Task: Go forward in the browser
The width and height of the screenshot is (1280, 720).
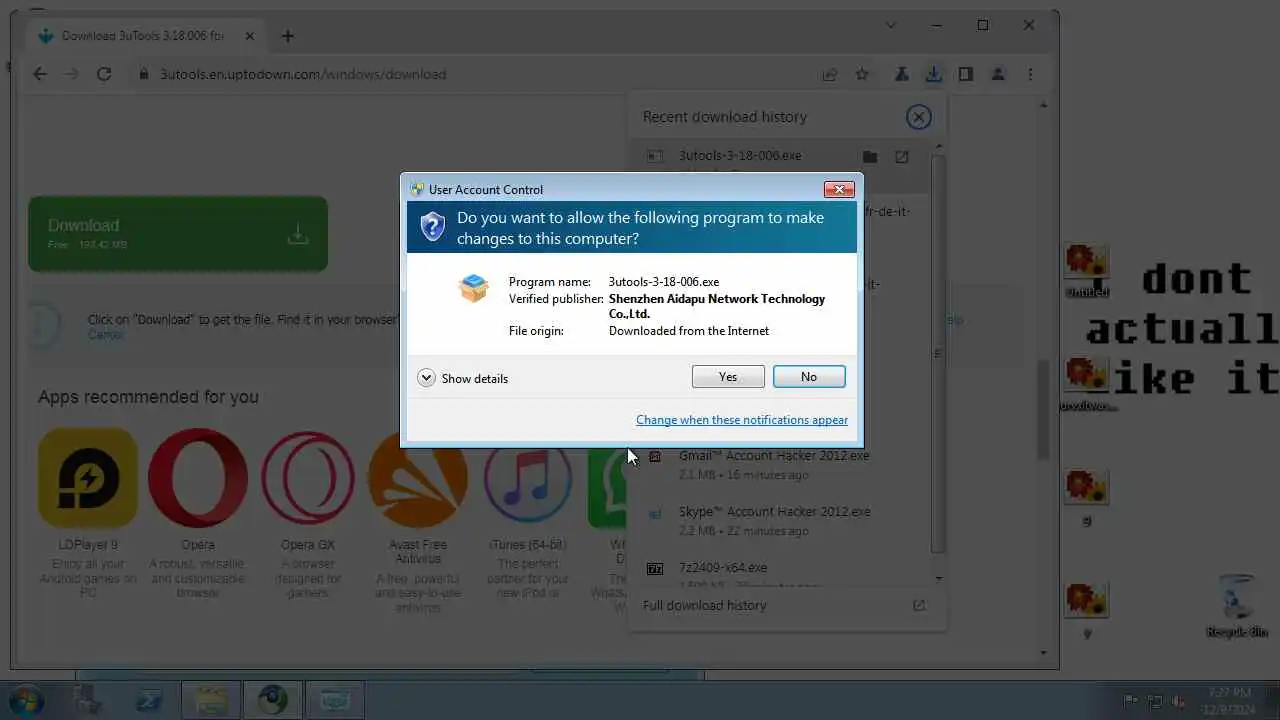Action: pos(71,74)
